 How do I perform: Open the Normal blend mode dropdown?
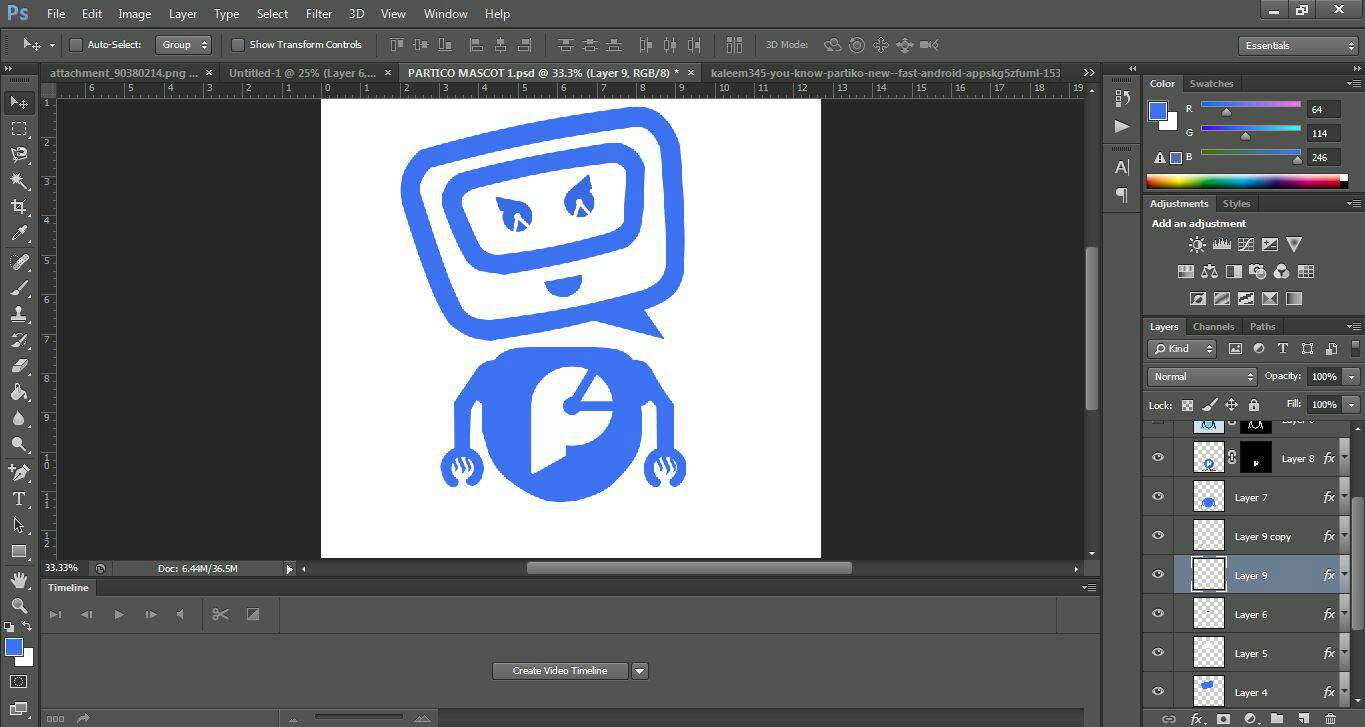click(x=1202, y=377)
